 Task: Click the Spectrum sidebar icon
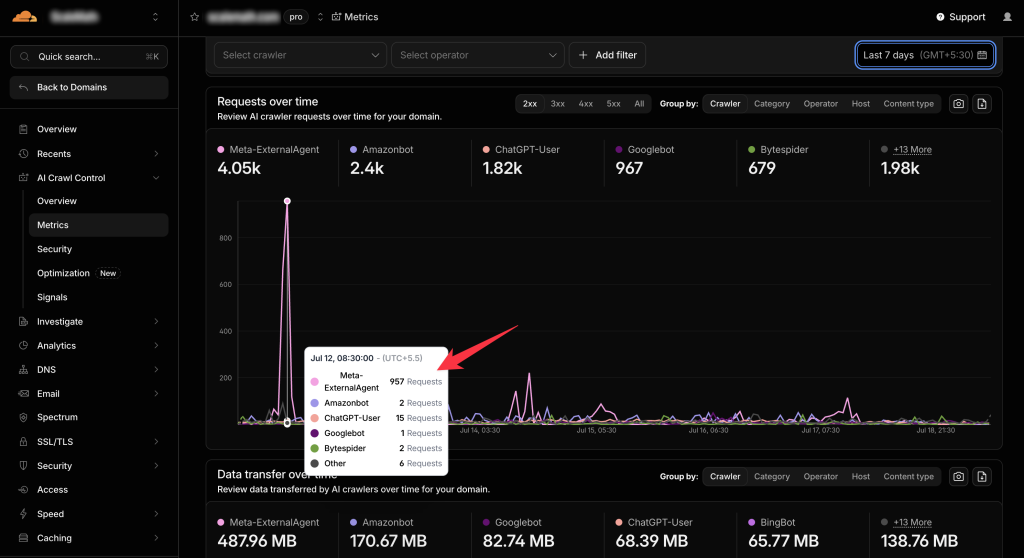24,417
